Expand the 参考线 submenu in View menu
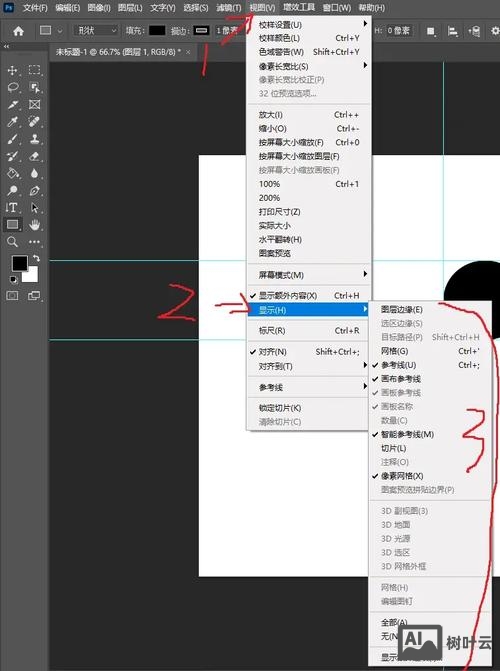 (309, 387)
